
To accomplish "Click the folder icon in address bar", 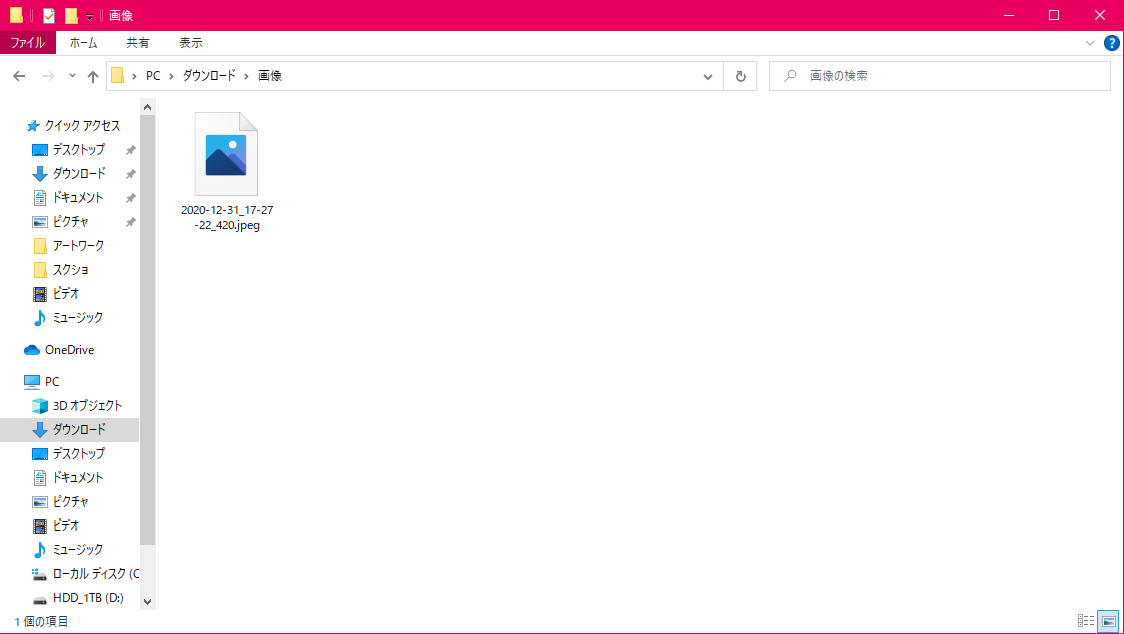I will pos(118,75).
